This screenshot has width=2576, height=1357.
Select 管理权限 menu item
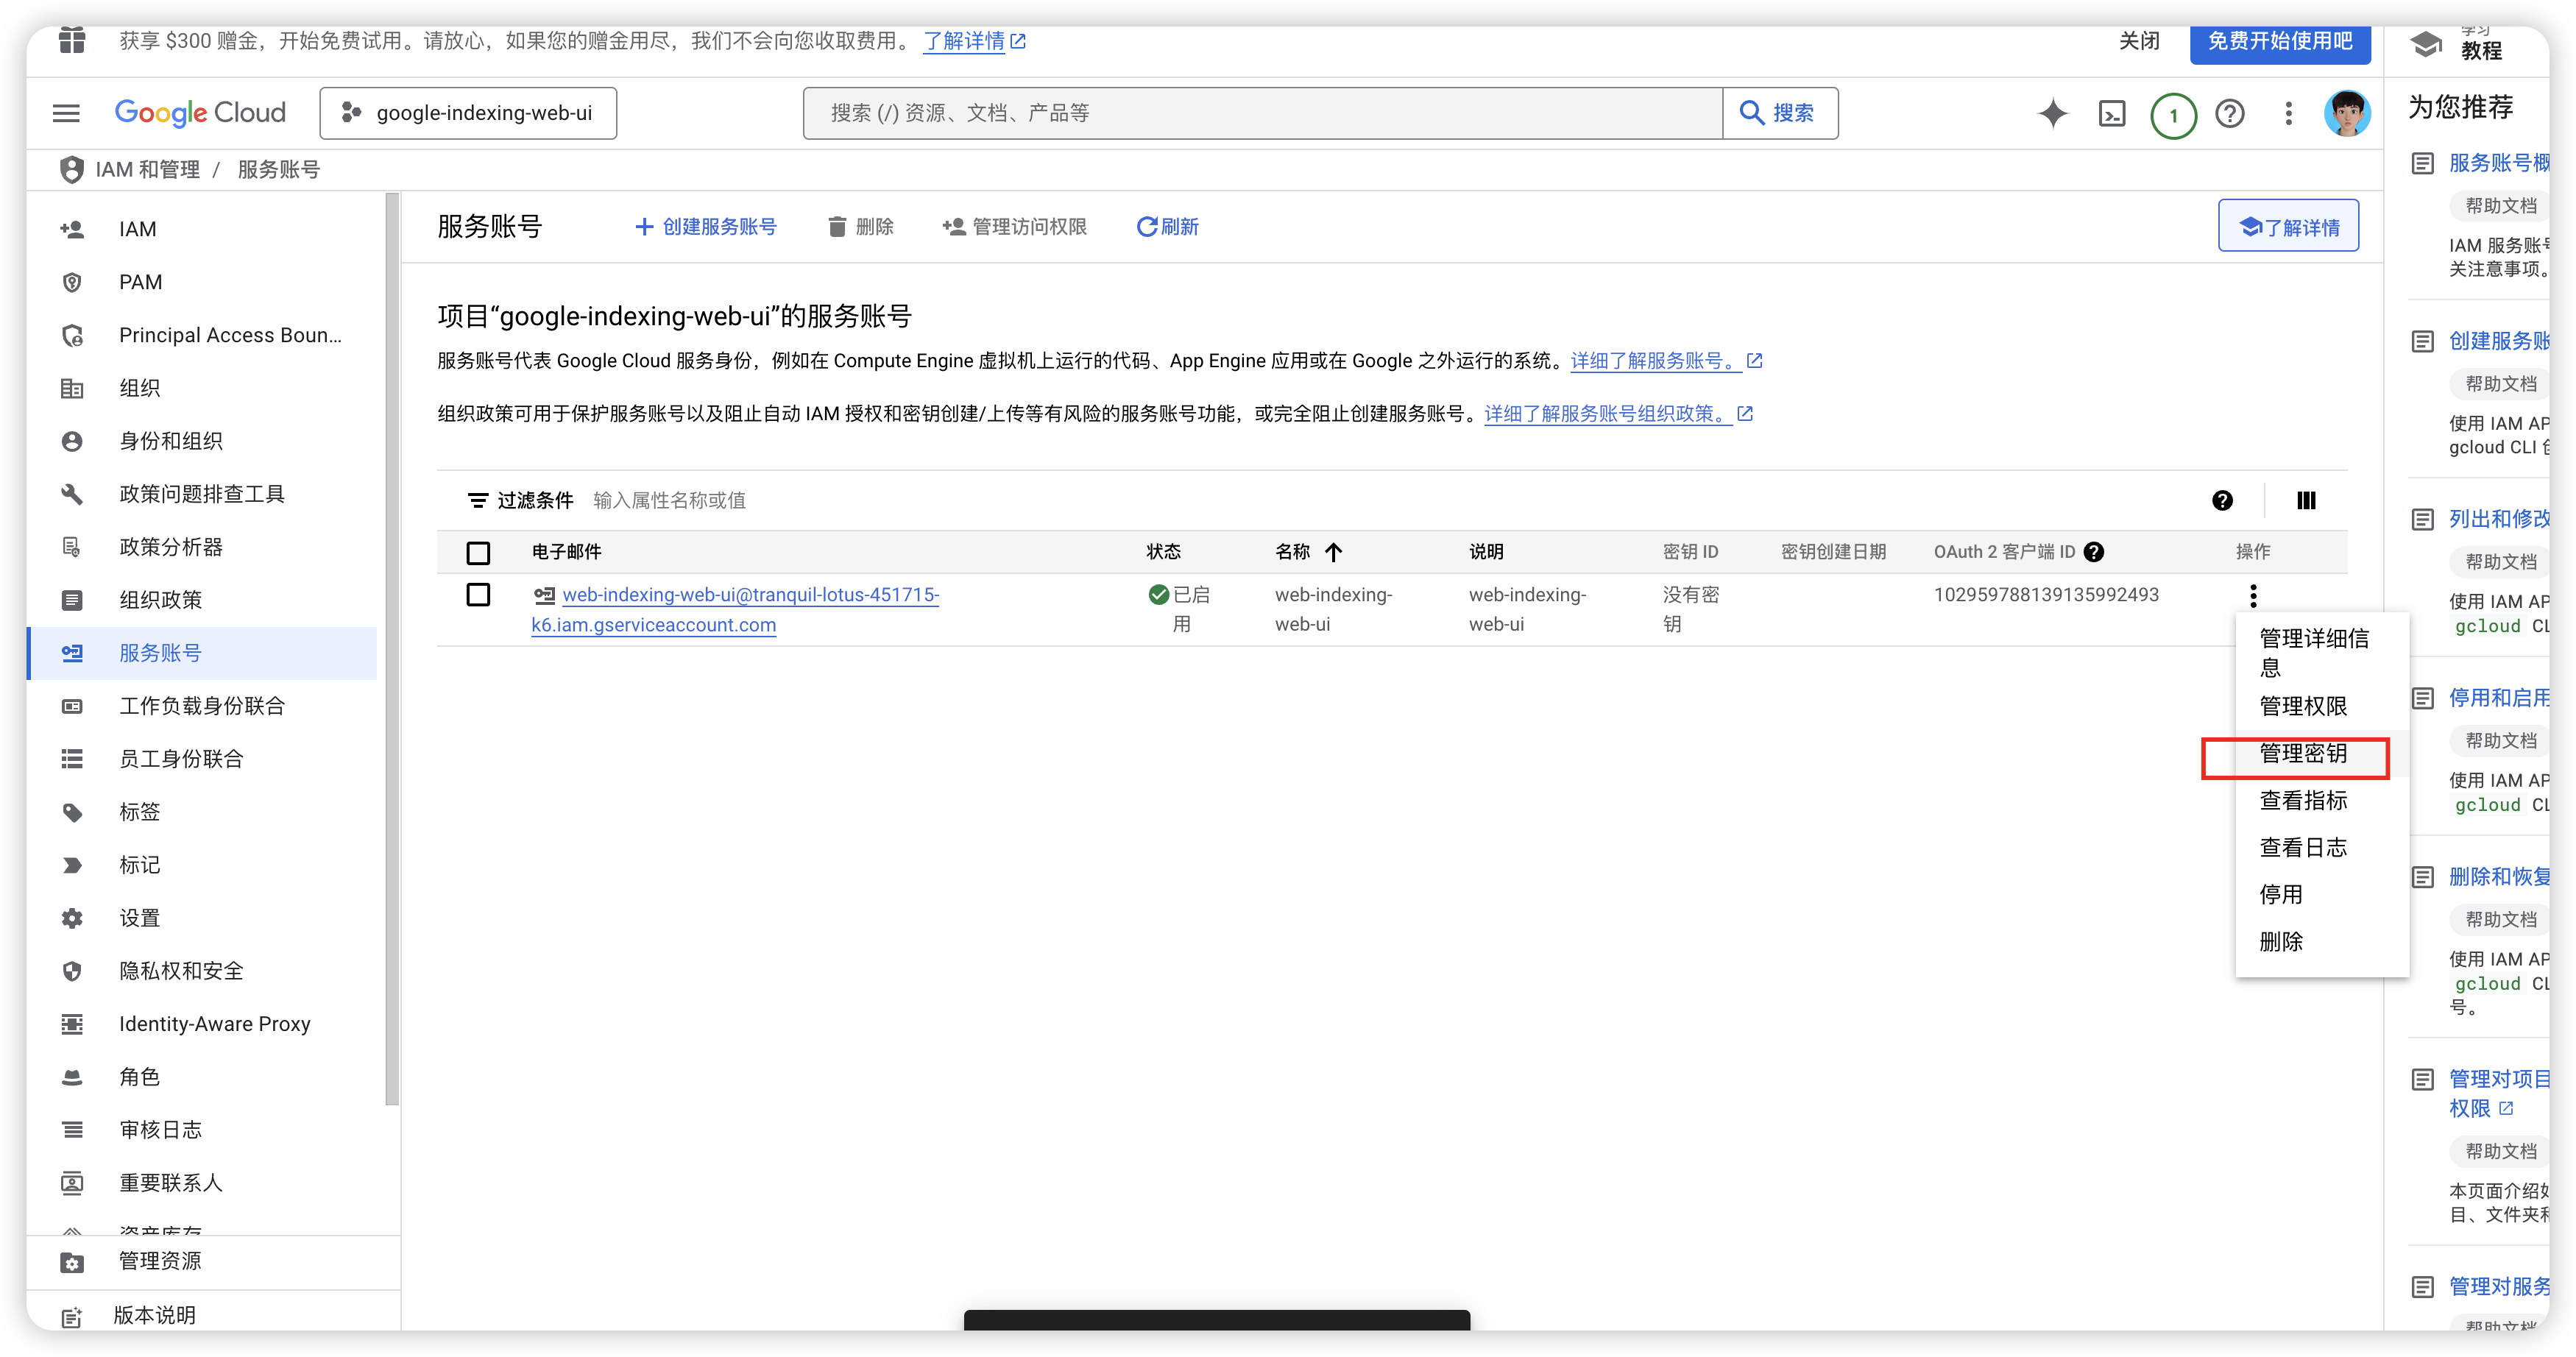[x=2322, y=706]
